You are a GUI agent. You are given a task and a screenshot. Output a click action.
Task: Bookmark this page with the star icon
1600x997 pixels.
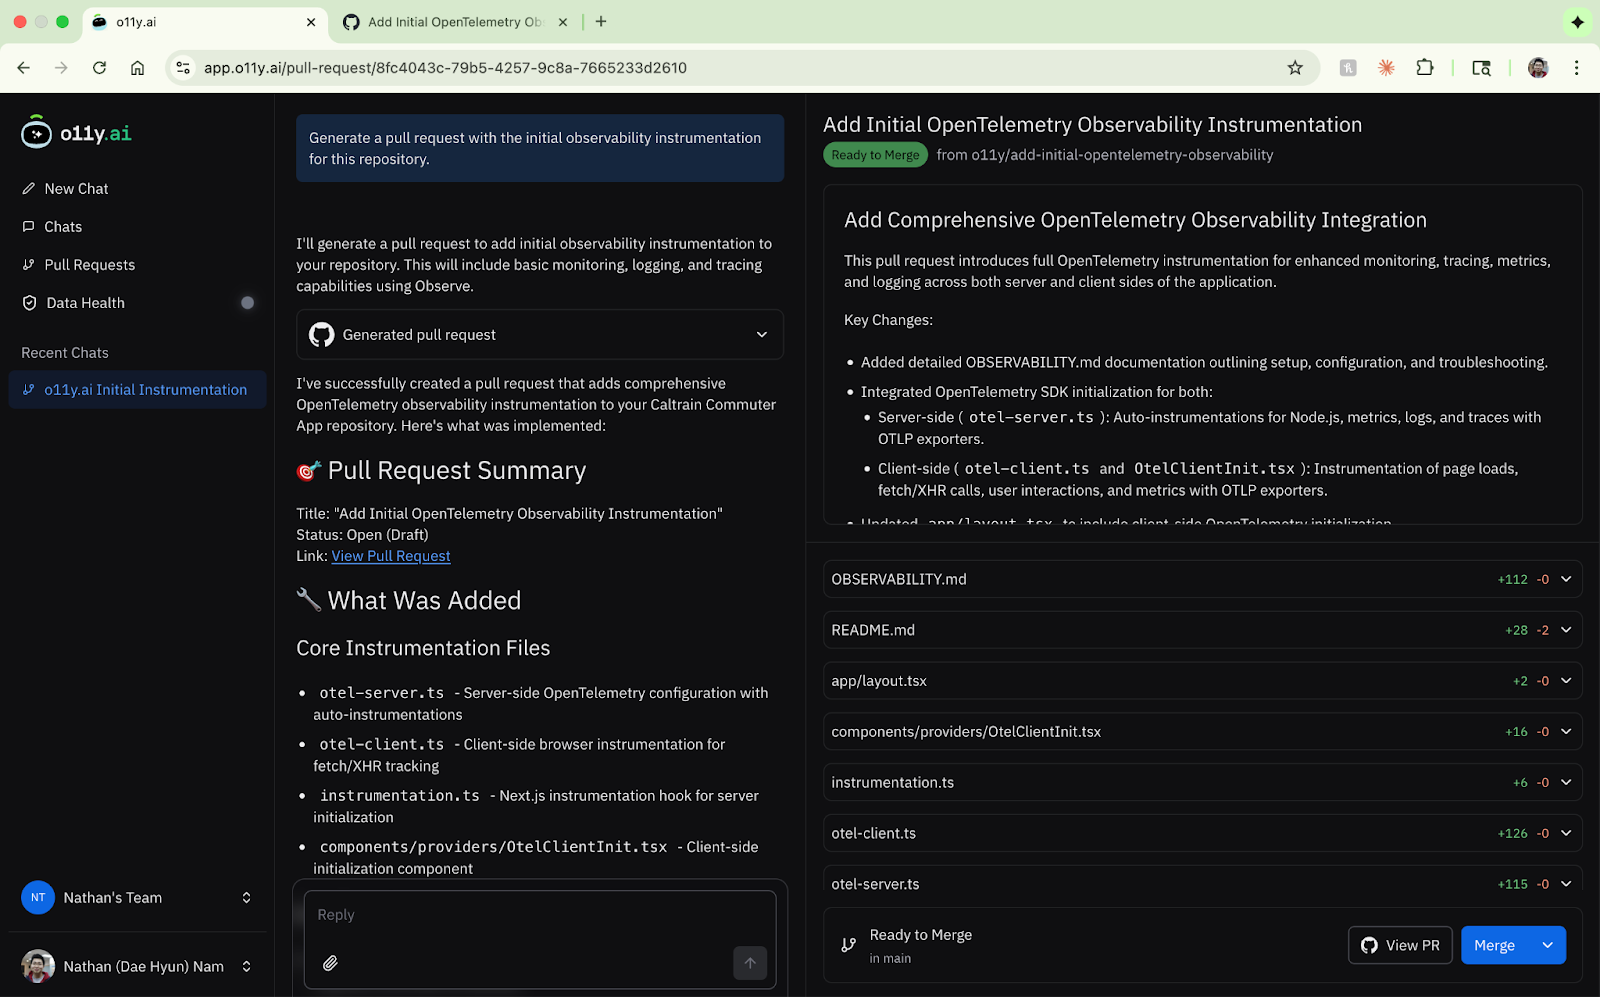point(1295,68)
